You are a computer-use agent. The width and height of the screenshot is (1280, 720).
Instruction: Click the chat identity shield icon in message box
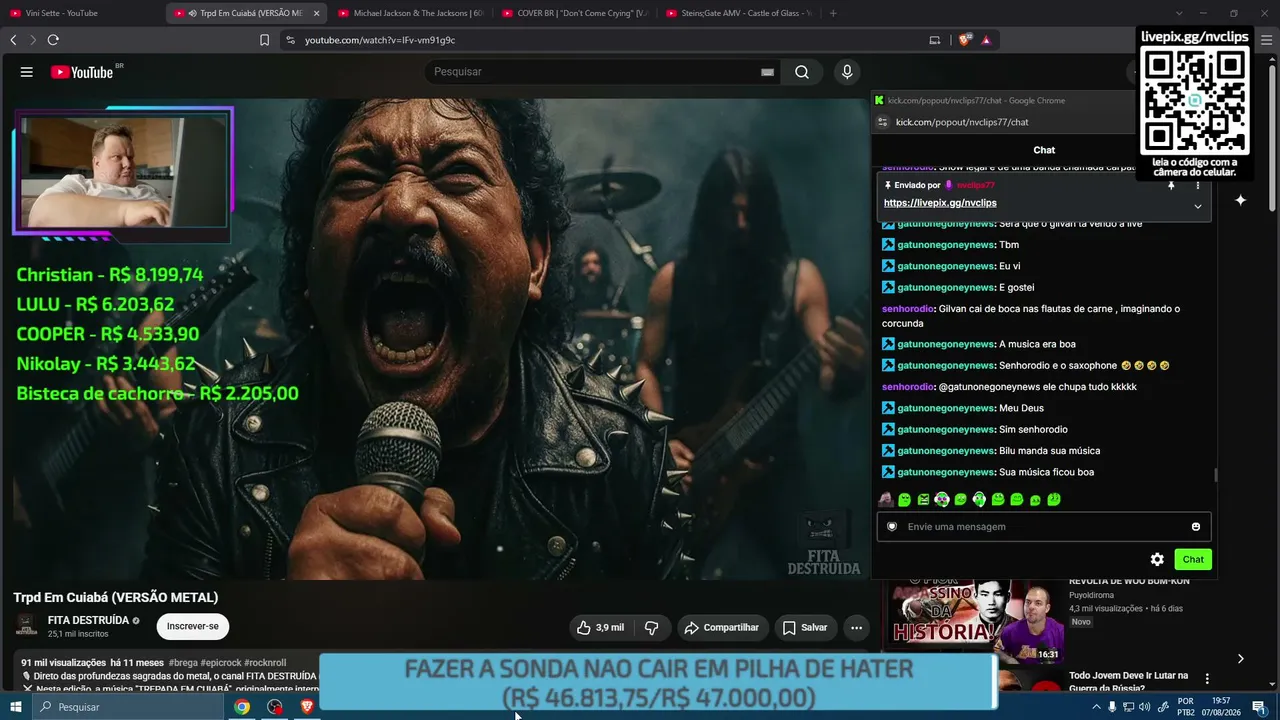pos(892,527)
